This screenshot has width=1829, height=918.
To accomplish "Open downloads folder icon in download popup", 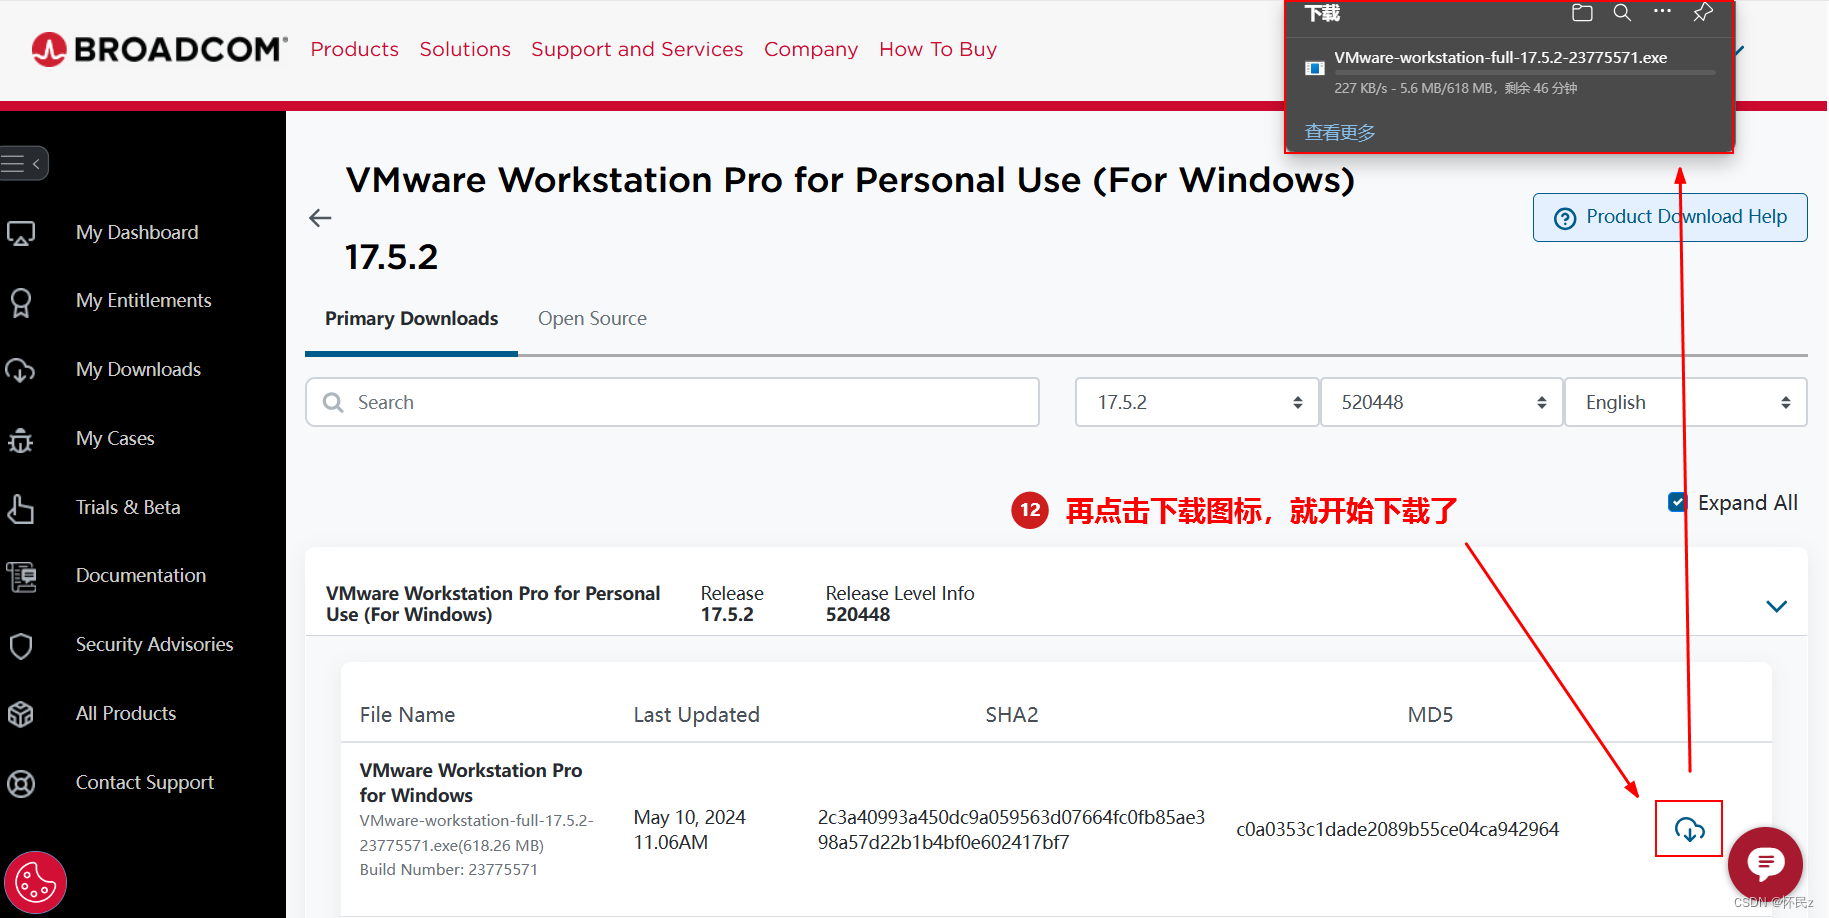I will point(1582,13).
